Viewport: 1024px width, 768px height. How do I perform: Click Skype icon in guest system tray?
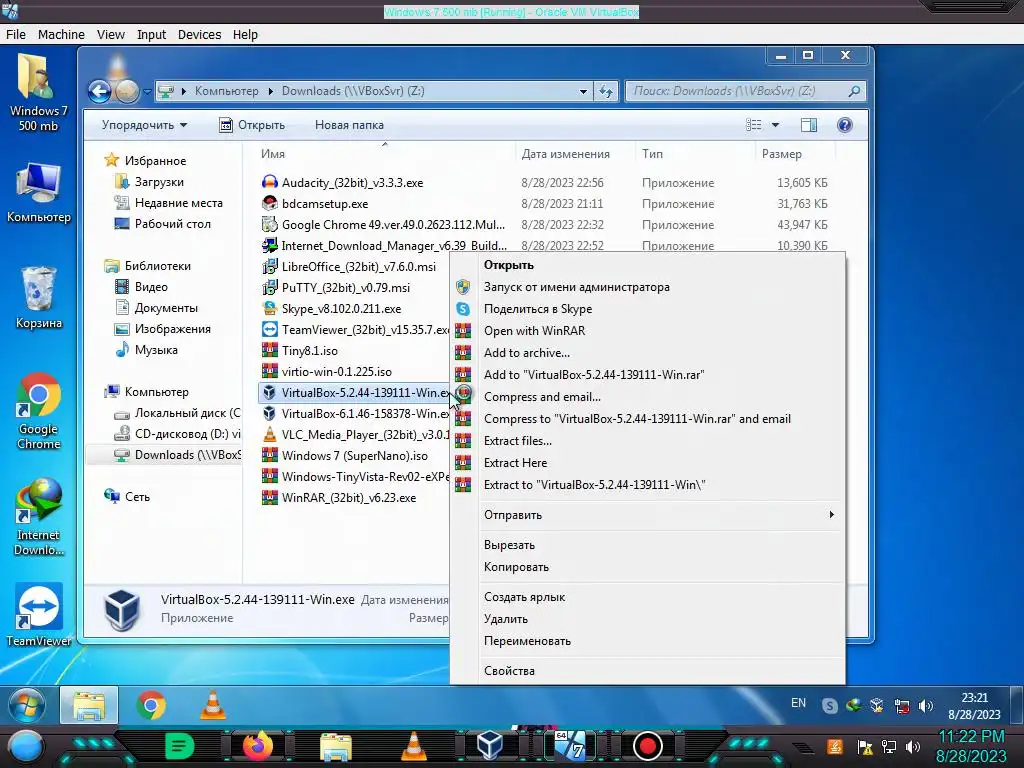[x=829, y=706]
